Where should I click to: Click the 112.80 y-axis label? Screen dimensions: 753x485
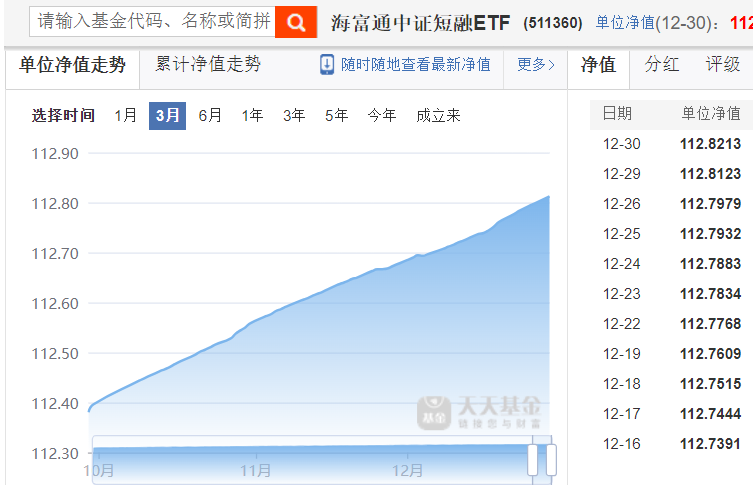point(55,204)
